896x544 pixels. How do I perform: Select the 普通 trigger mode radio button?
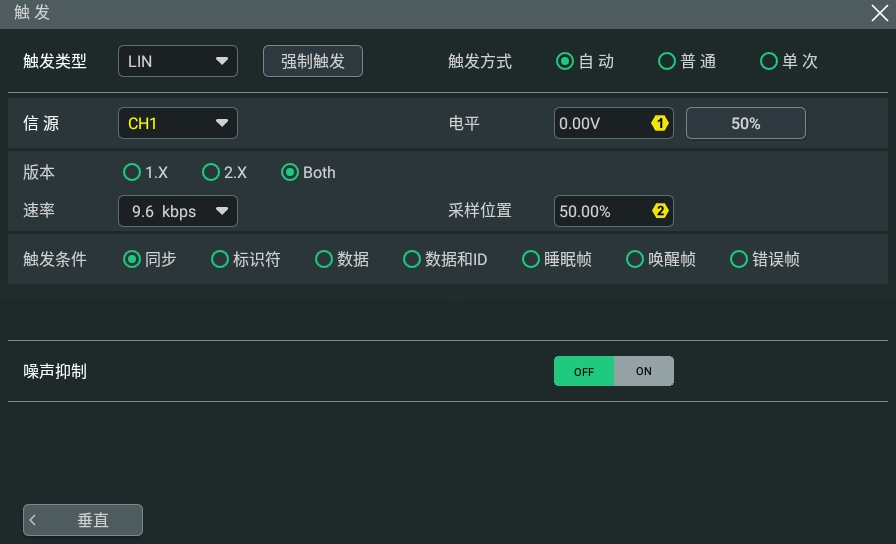pyautogui.click(x=667, y=61)
